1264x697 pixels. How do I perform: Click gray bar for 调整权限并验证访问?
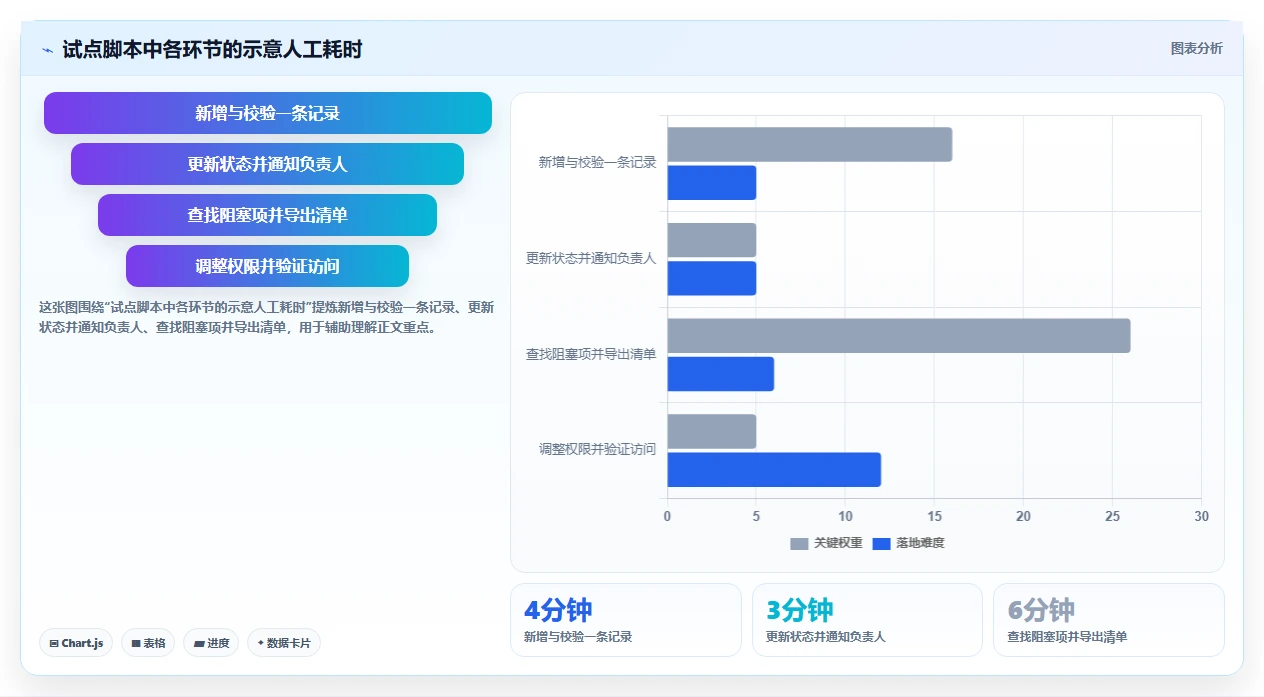(x=712, y=431)
